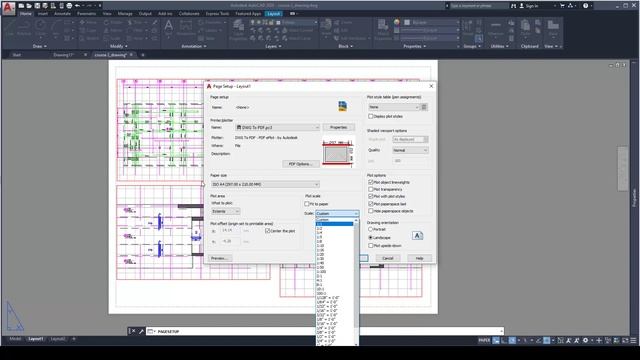
Task: Open the AutoCAD application menu logo
Action: (8, 8)
